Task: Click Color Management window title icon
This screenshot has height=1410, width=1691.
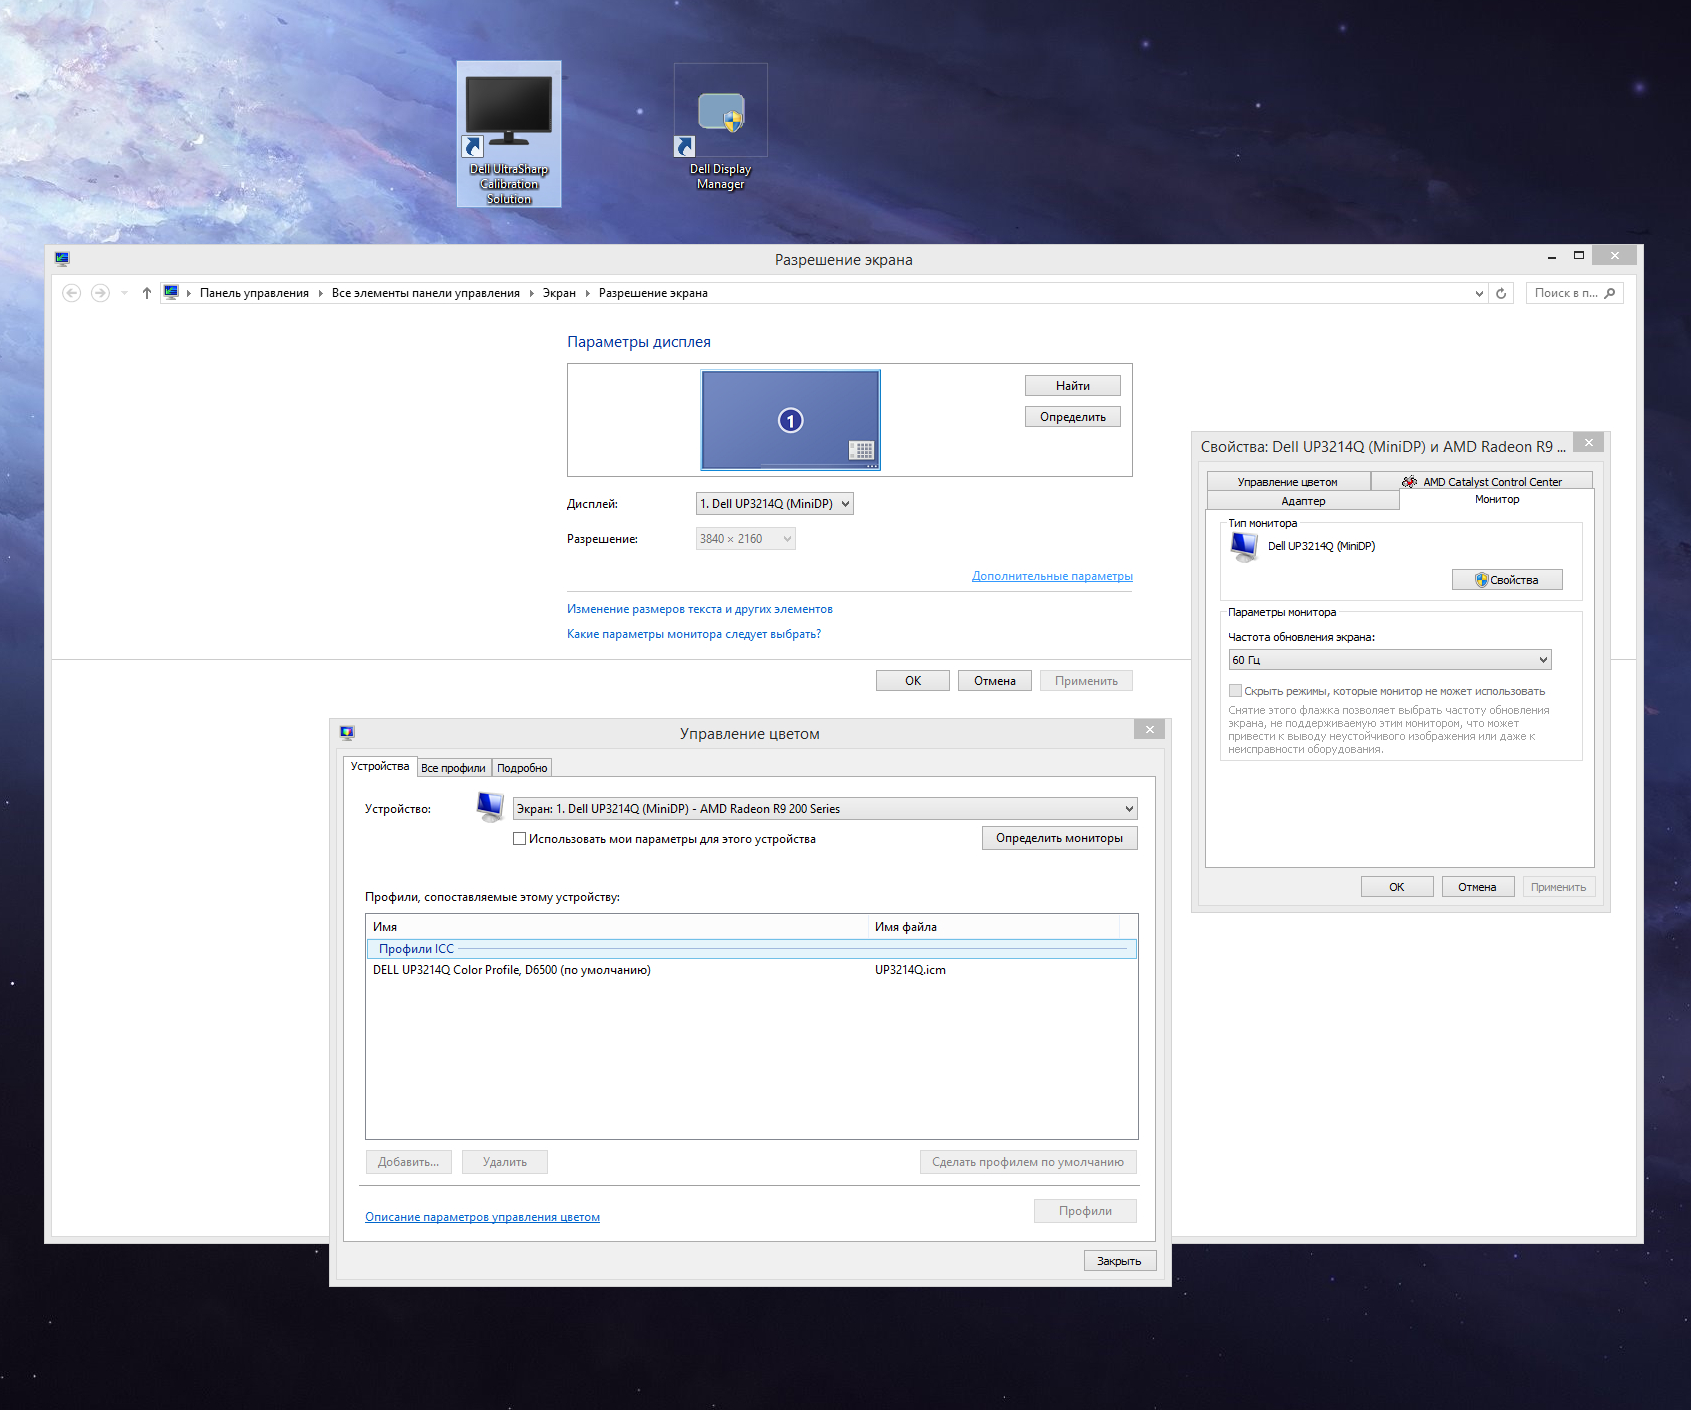Action: 347,733
